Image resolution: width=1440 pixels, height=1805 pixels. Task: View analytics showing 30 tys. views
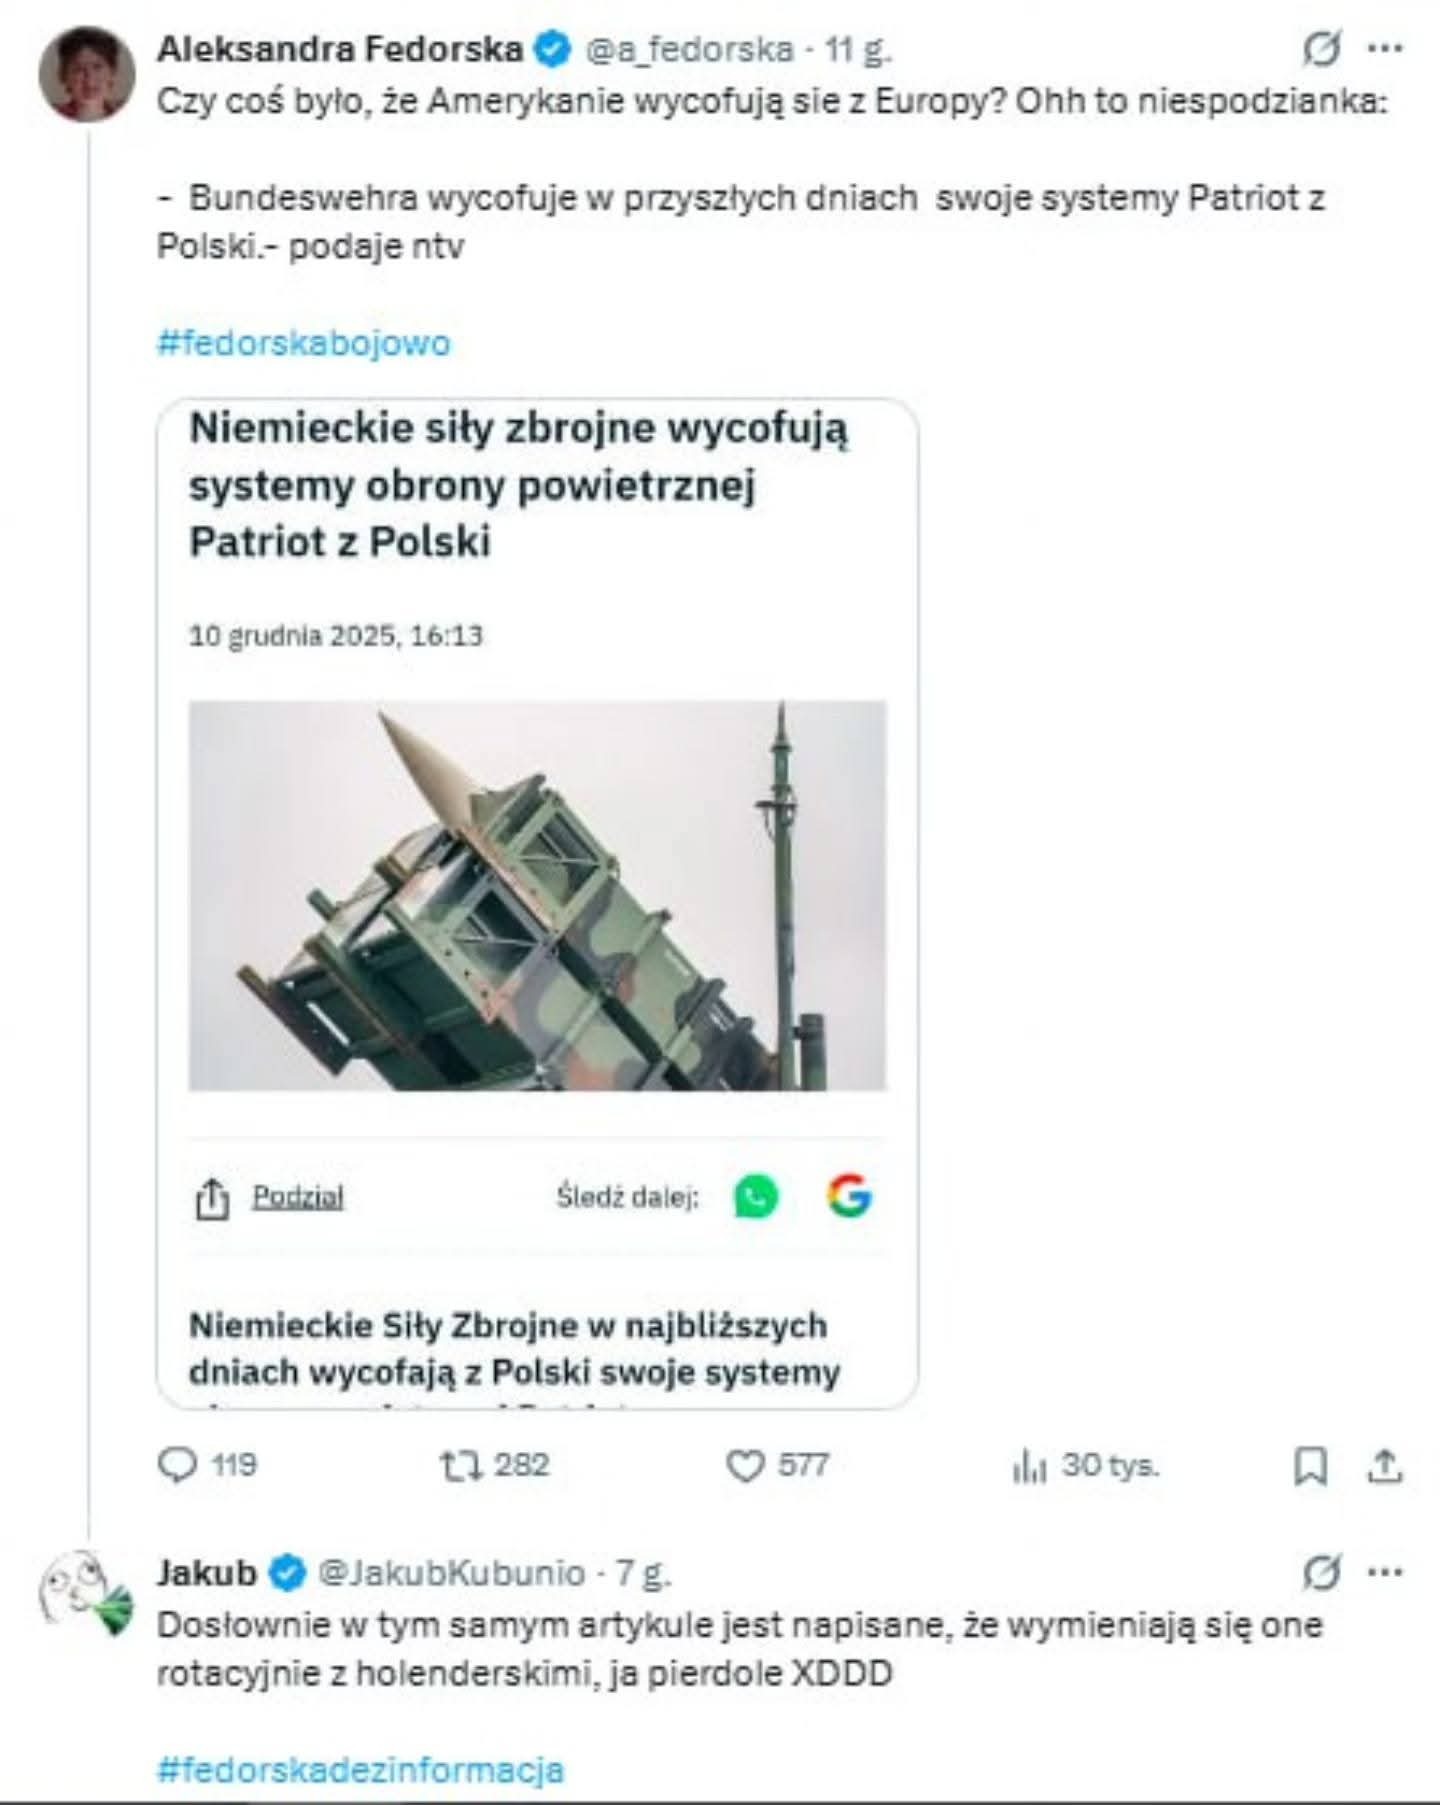click(1030, 1467)
